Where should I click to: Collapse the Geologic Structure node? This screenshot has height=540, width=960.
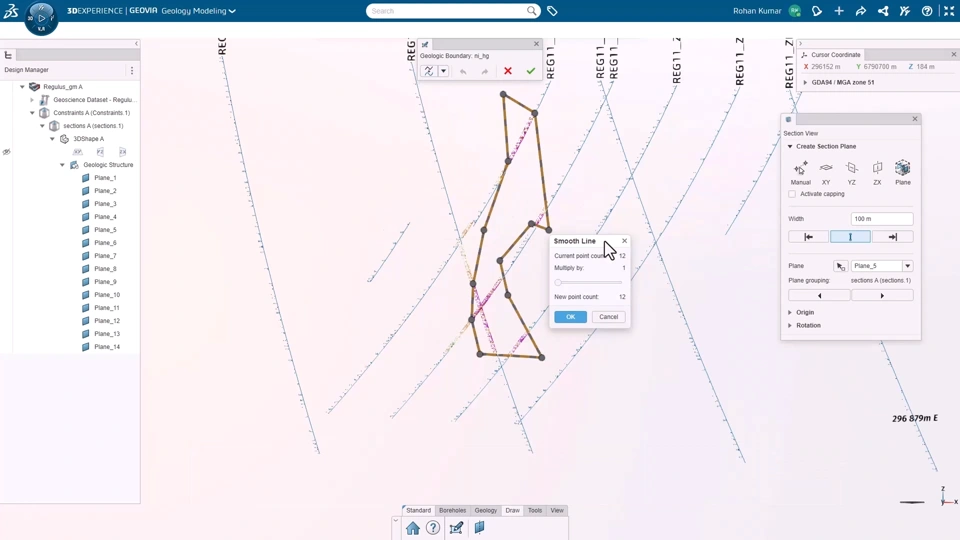pos(62,165)
